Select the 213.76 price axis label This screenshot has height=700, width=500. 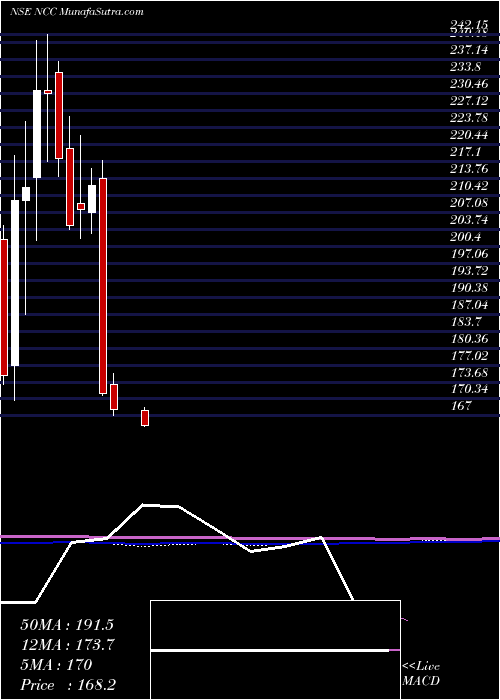tap(469, 169)
